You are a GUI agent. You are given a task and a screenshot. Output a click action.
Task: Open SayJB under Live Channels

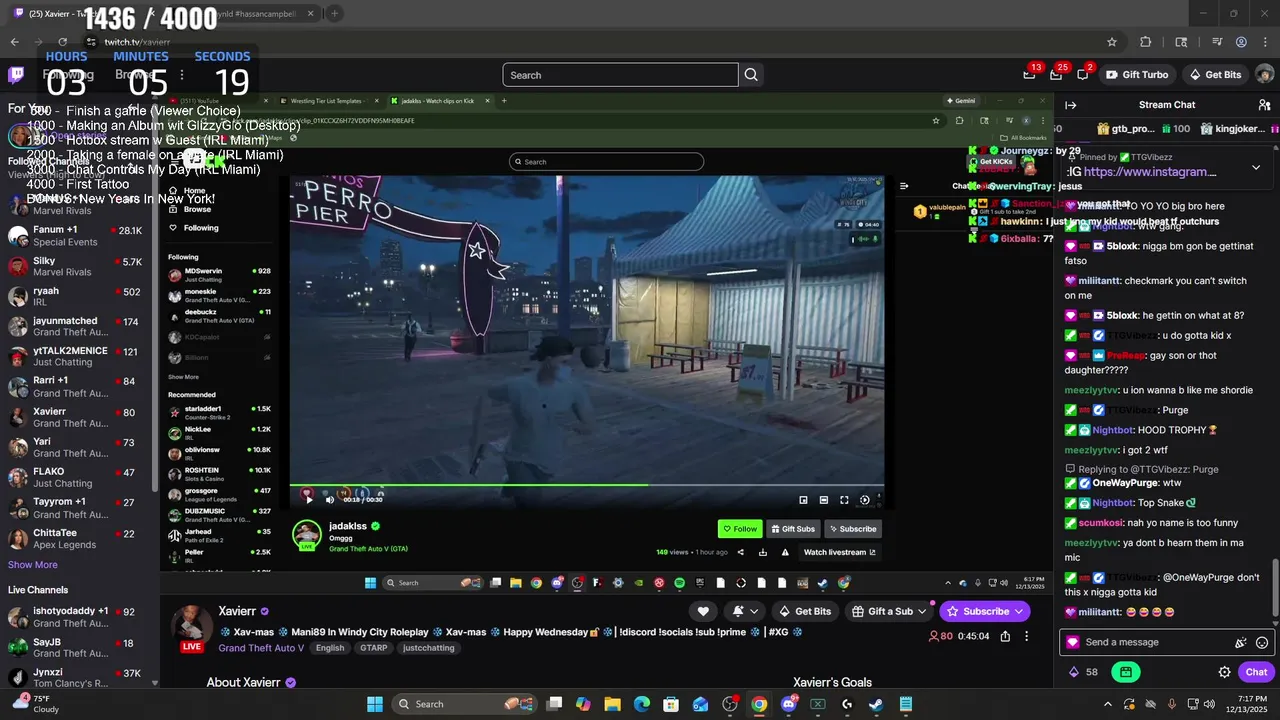coord(77,648)
